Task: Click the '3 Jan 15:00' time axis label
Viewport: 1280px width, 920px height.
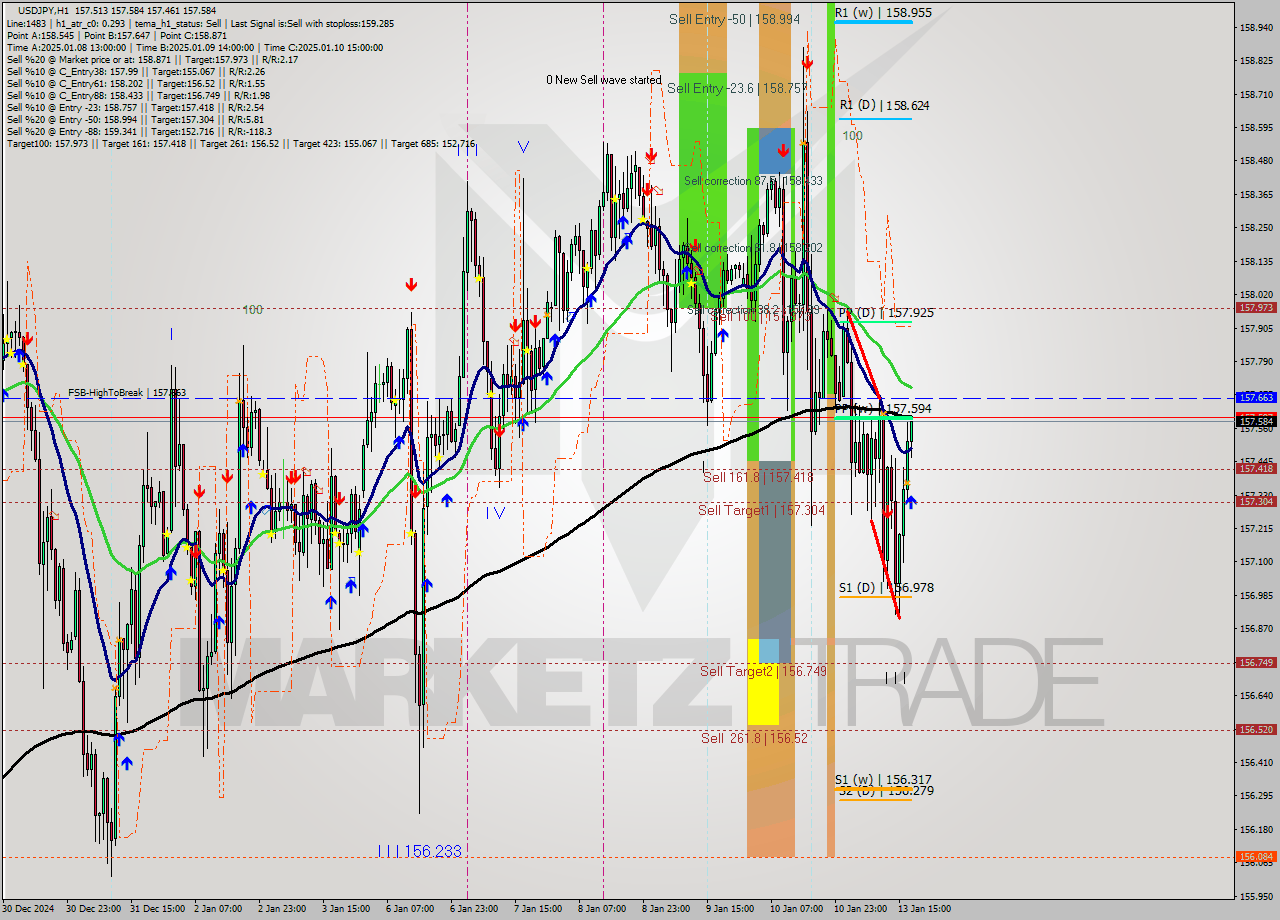Action: (347, 909)
